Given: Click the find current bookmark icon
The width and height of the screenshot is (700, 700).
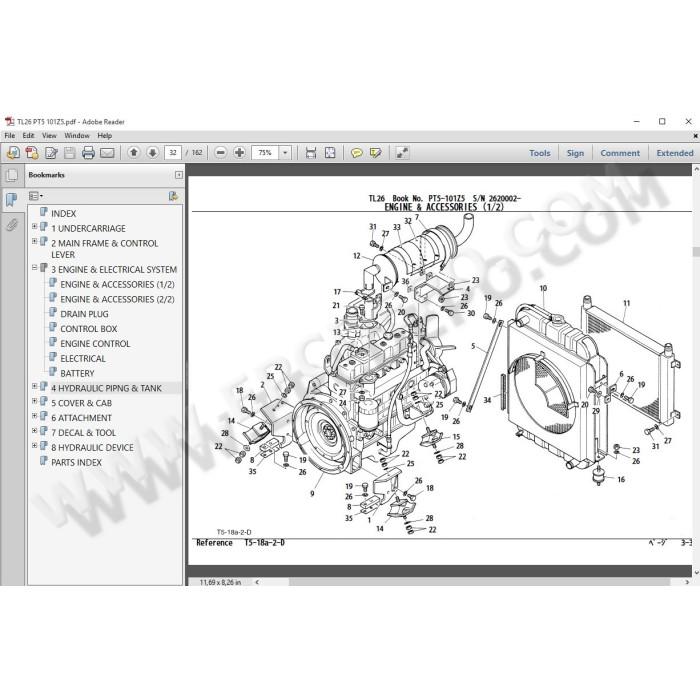Looking at the screenshot, I should tap(173, 196).
